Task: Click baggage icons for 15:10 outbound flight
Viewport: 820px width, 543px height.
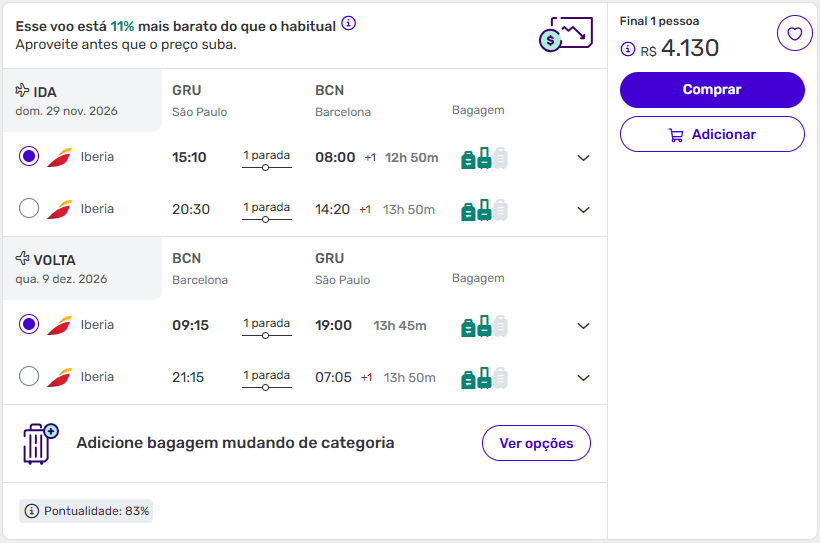Action: click(484, 158)
